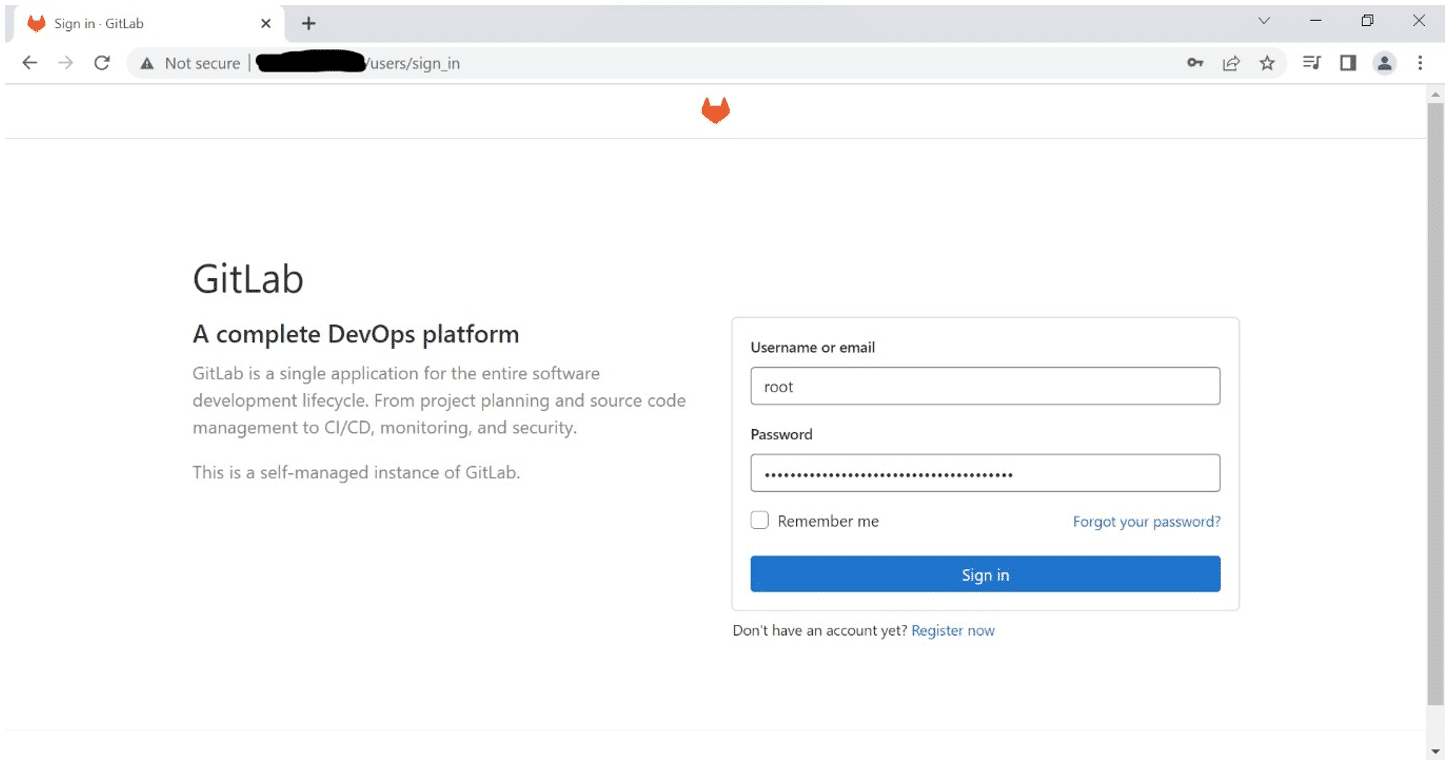Open the browser profile avatar icon
The image size is (1452, 767).
[1384, 62]
